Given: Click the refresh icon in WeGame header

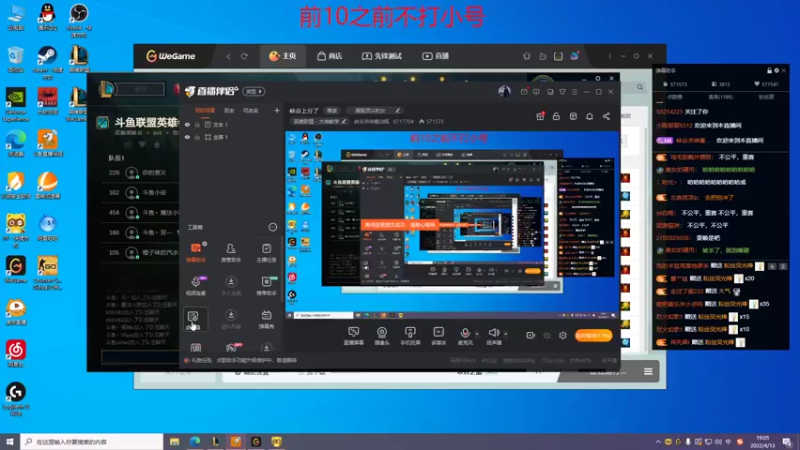Looking at the screenshot, I should click(x=244, y=56).
